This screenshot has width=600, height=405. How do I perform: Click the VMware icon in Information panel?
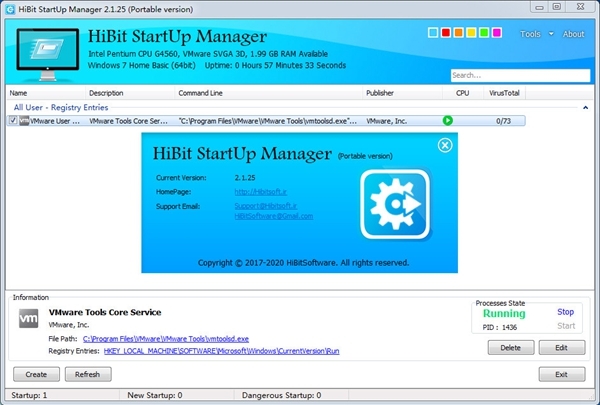point(29,318)
